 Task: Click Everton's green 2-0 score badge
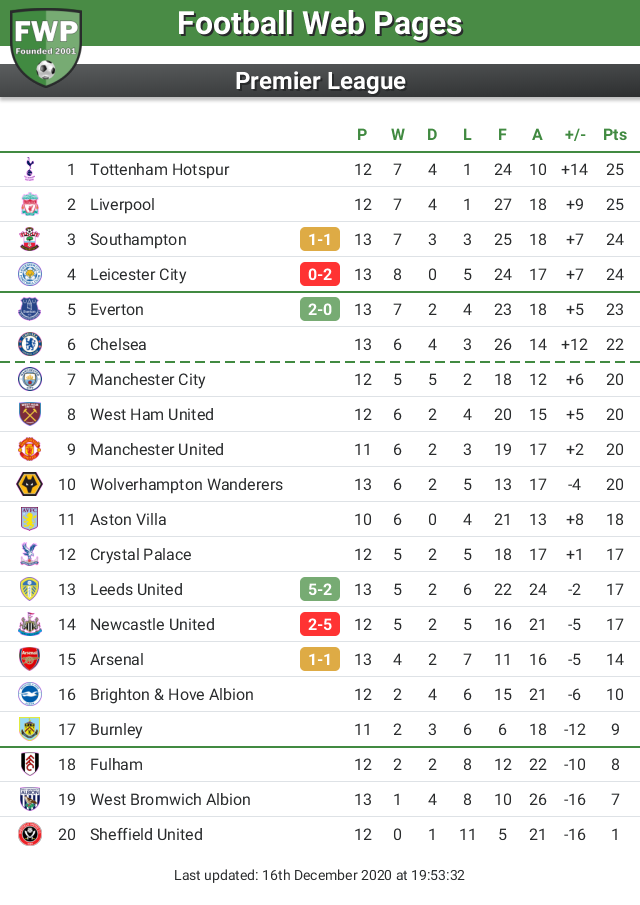click(320, 309)
